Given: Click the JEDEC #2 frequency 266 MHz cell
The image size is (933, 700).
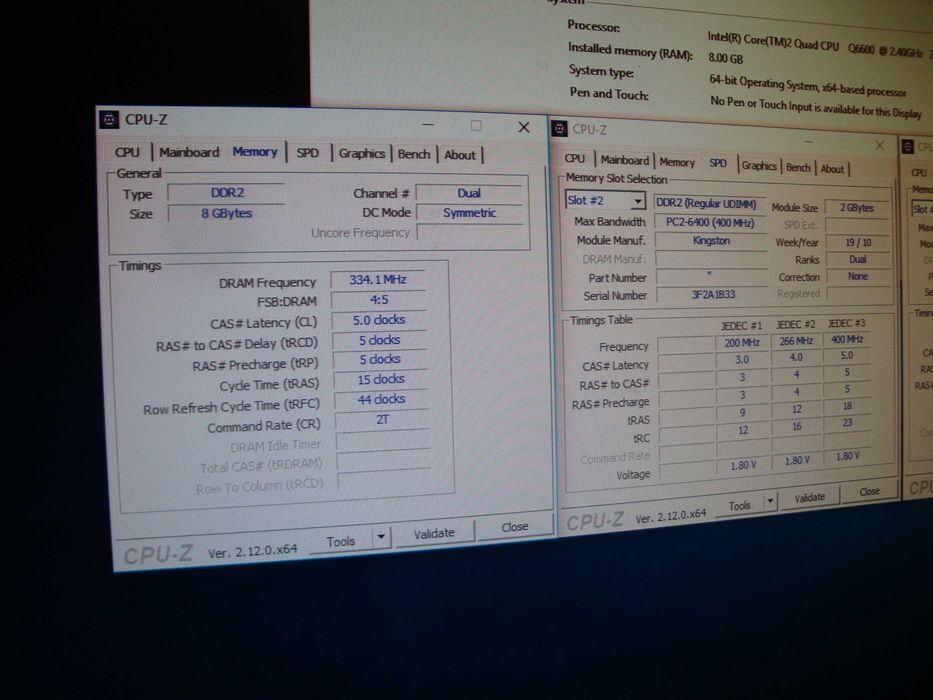Looking at the screenshot, I should coord(796,341).
